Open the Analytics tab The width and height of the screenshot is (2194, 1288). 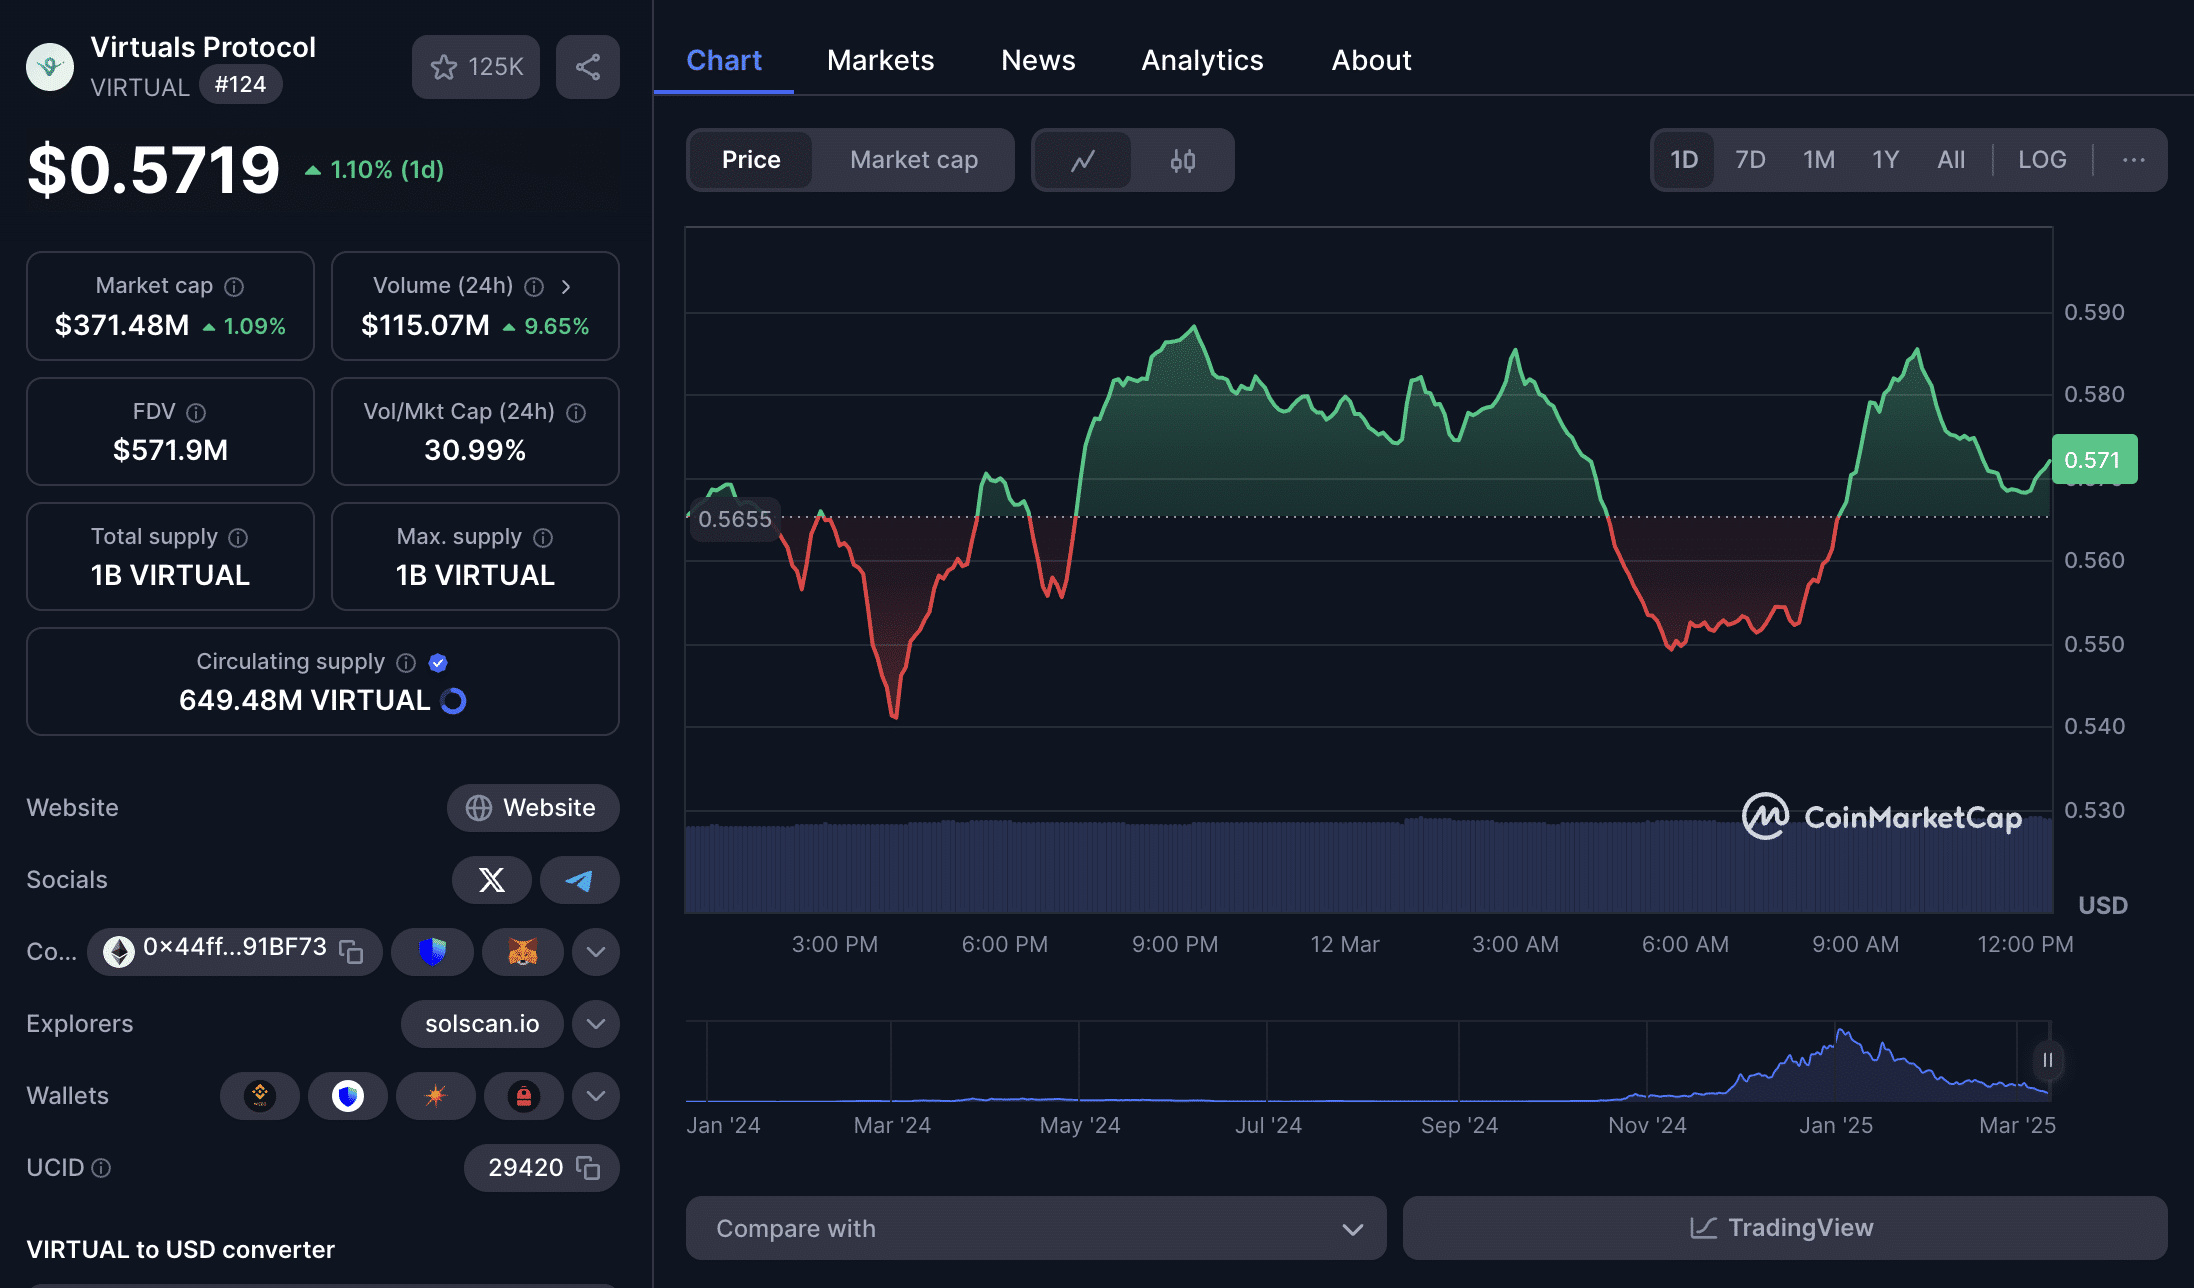1203,60
